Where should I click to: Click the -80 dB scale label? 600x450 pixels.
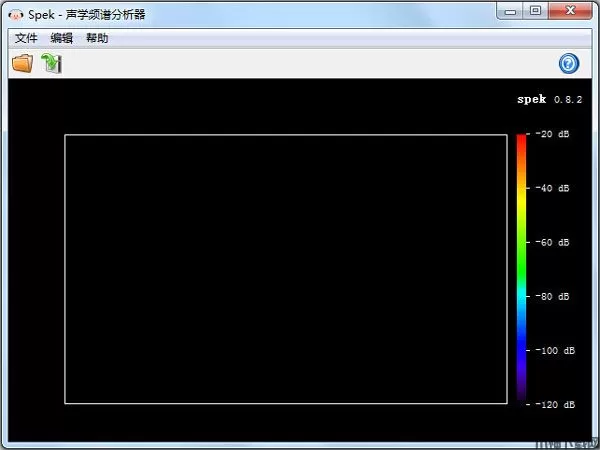(x=552, y=297)
